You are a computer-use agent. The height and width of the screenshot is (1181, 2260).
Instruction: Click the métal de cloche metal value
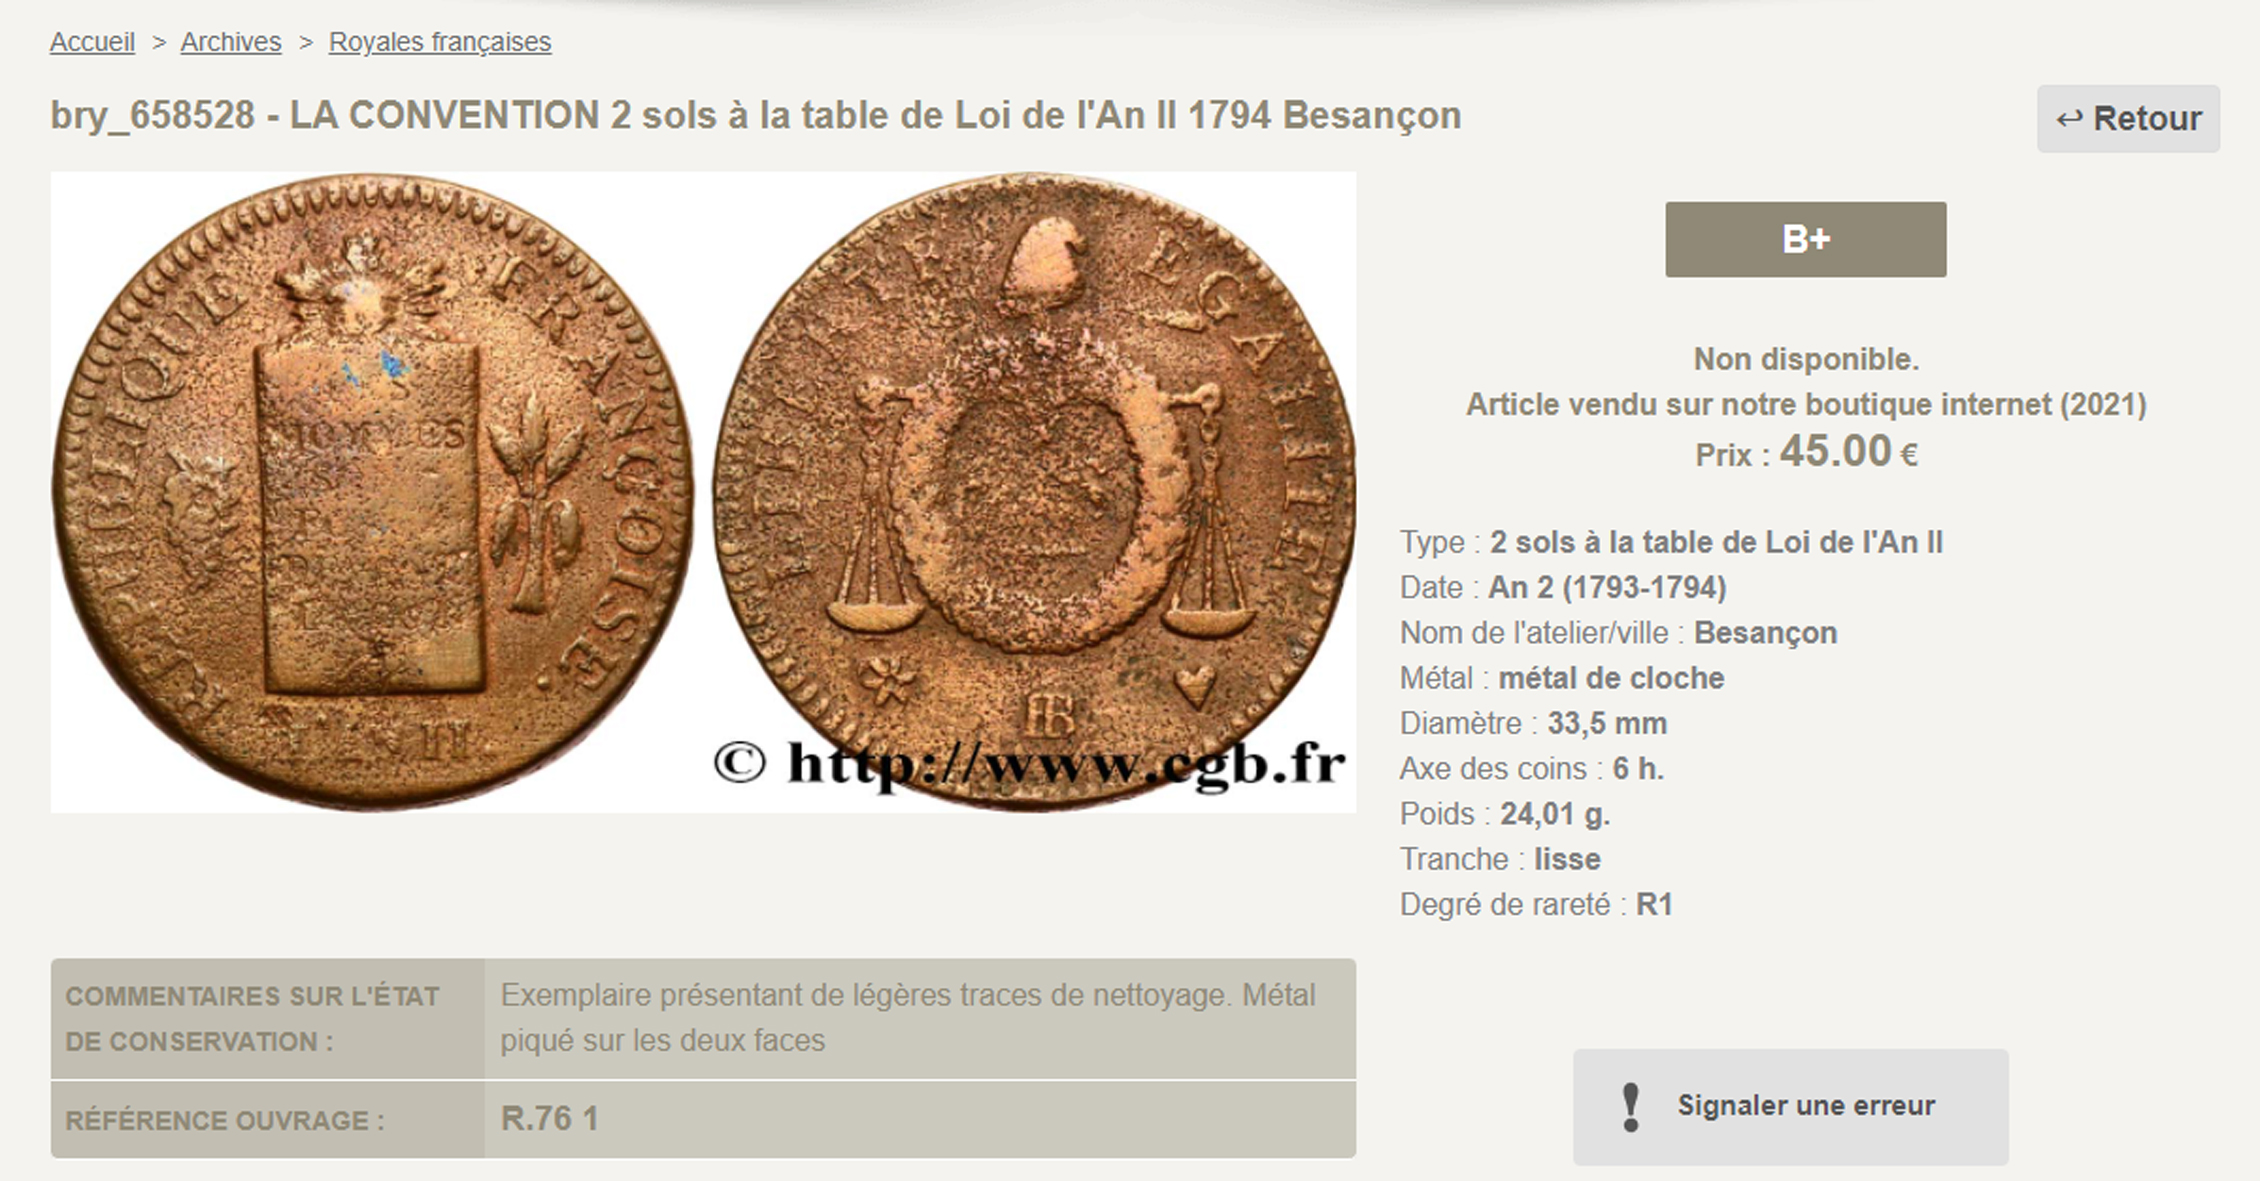(x=1611, y=678)
